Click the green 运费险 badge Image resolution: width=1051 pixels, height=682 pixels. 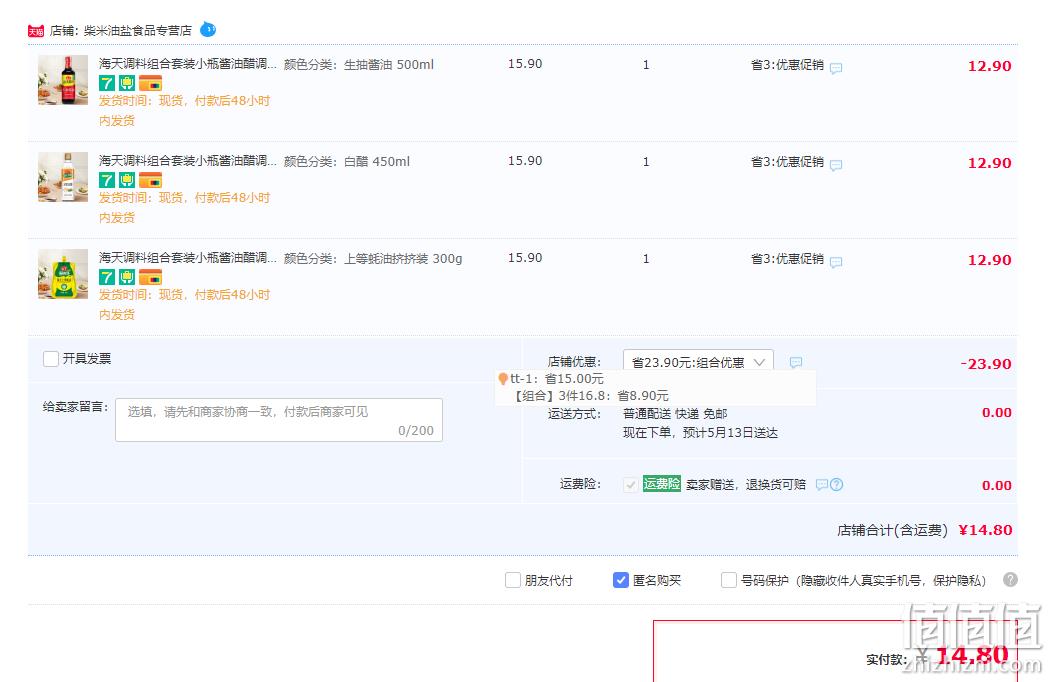(x=662, y=484)
